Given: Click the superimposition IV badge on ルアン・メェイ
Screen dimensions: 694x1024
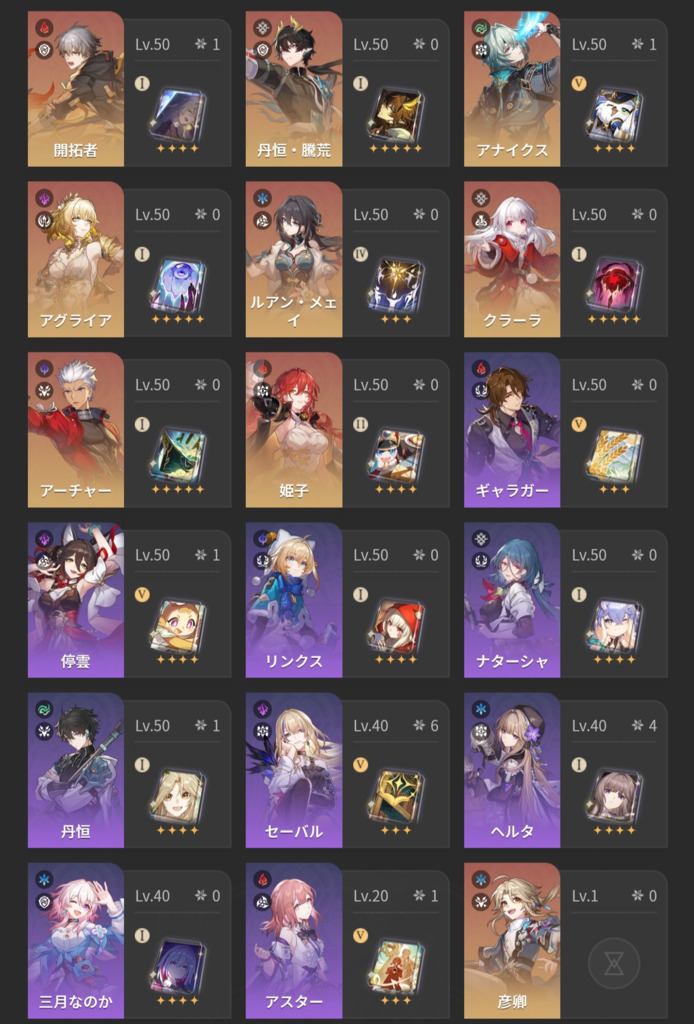Looking at the screenshot, I should [x=360, y=254].
